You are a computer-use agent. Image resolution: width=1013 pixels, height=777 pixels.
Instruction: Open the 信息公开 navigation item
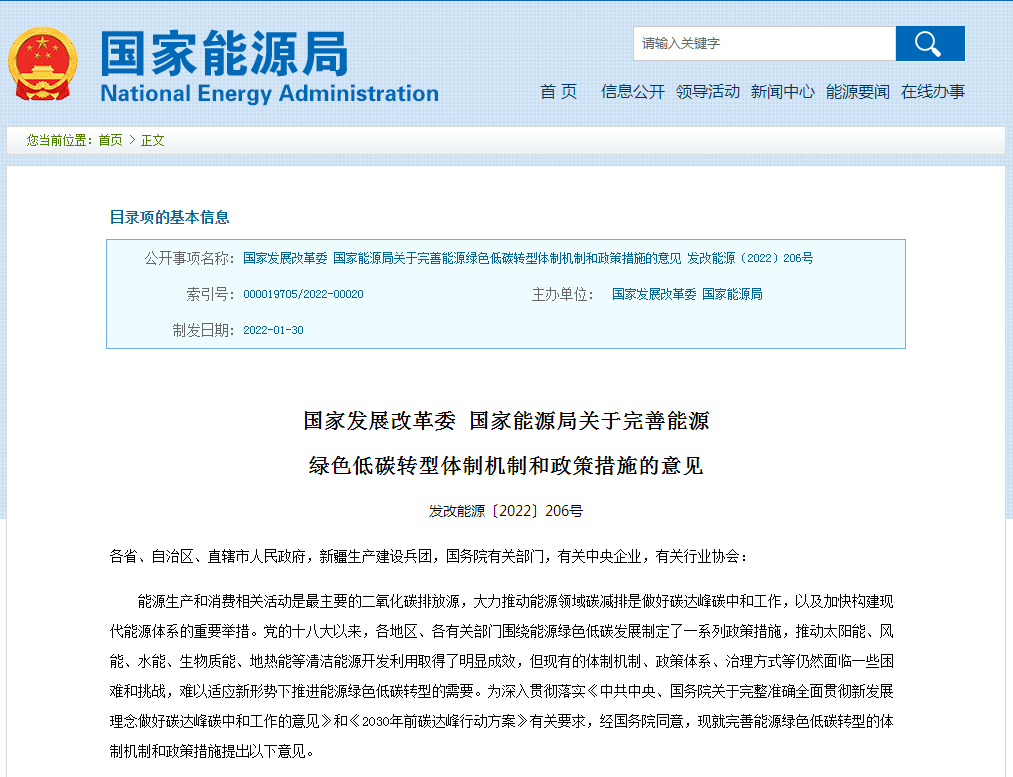632,92
